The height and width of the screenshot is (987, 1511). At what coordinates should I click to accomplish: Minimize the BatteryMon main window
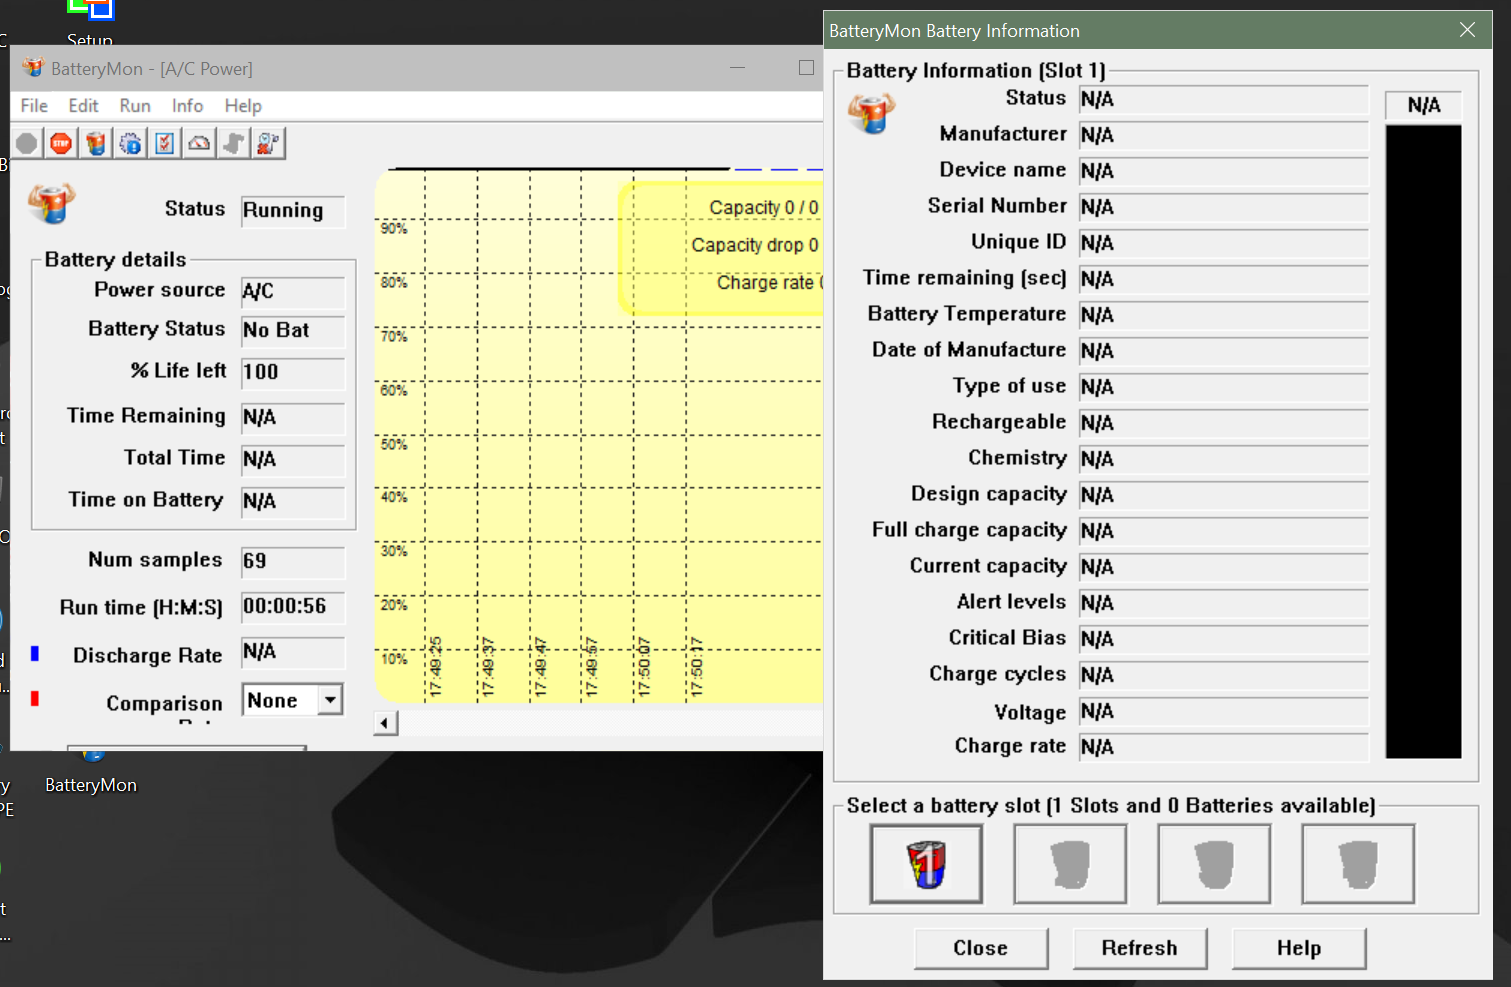[x=738, y=68]
